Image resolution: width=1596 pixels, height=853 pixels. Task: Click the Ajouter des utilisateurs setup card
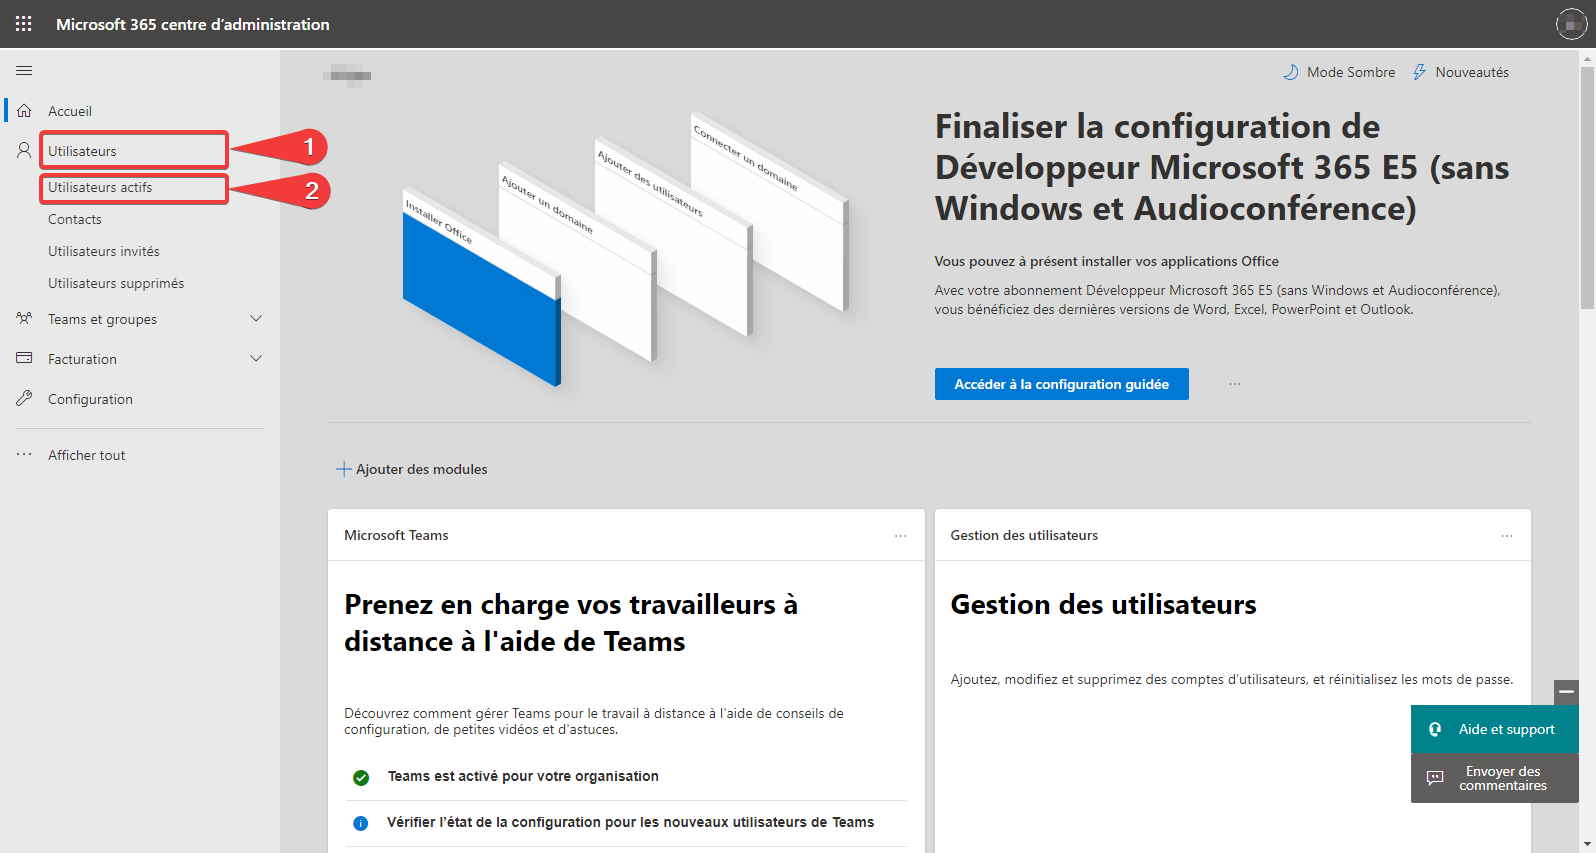click(673, 236)
